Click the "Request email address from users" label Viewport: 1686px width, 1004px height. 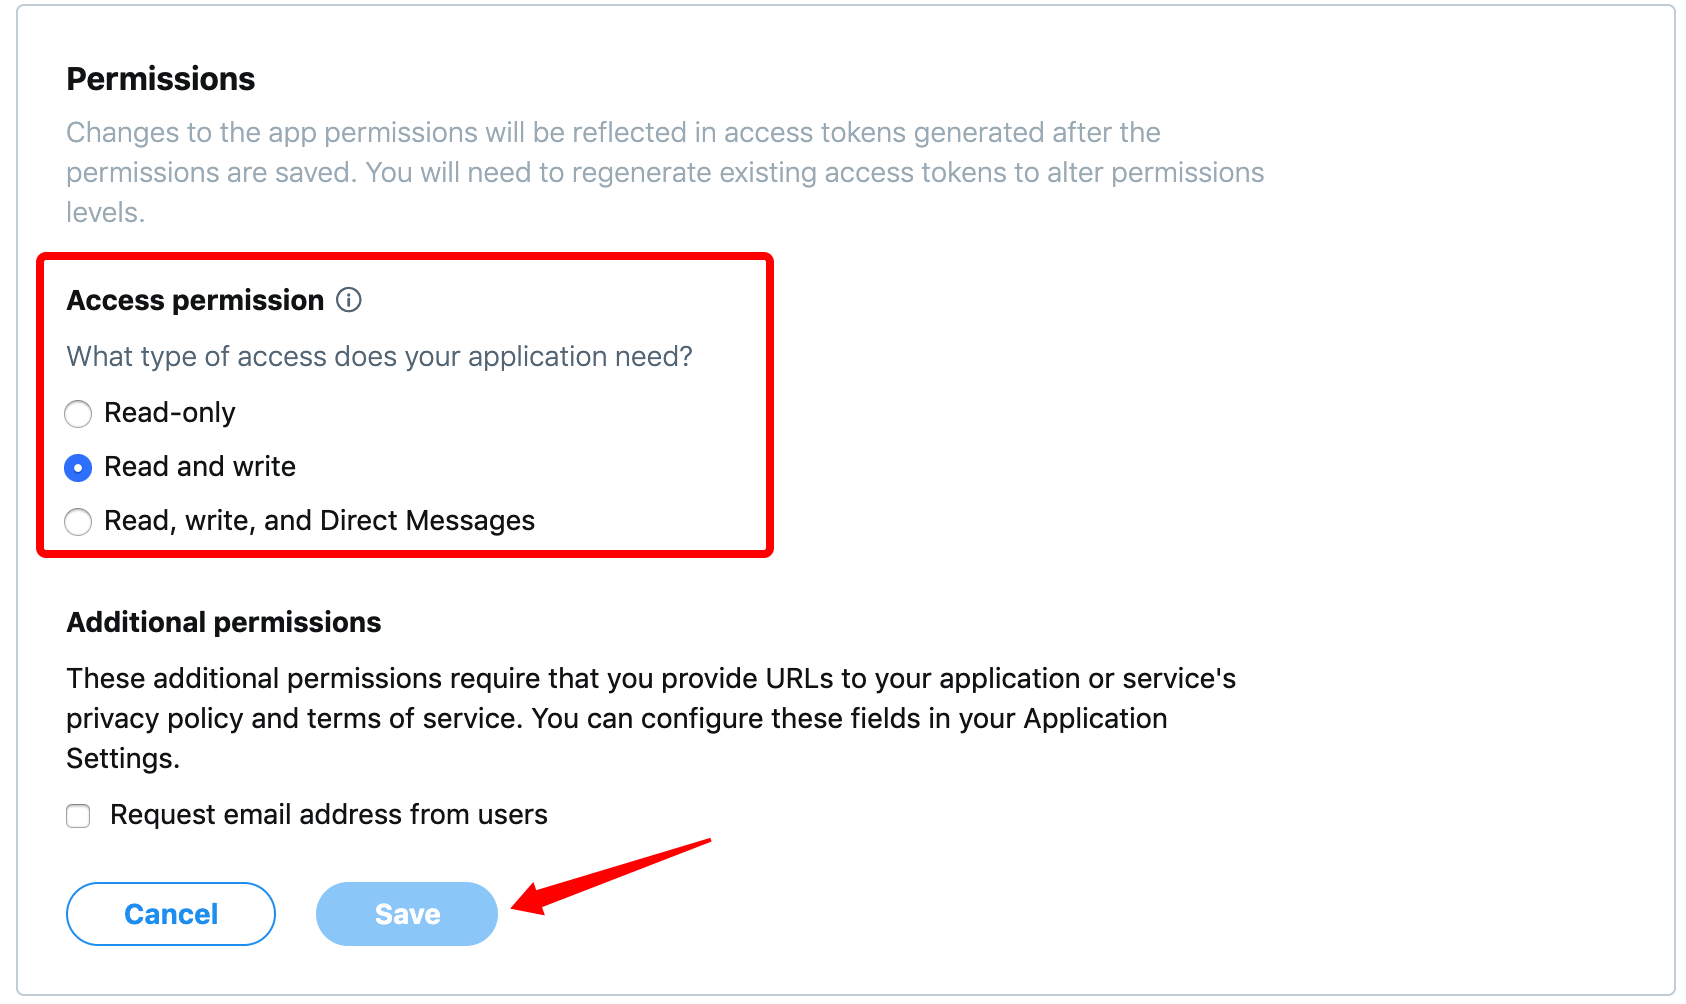[329, 815]
